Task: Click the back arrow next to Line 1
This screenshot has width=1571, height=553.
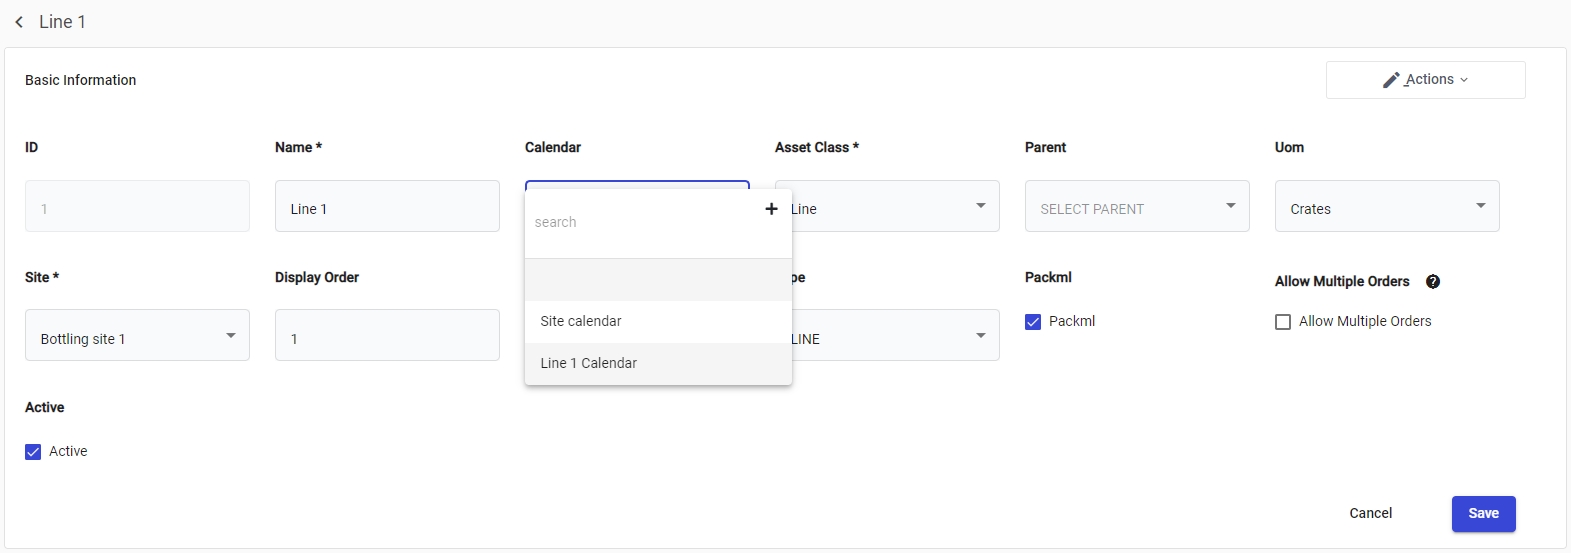Action: 19,22
